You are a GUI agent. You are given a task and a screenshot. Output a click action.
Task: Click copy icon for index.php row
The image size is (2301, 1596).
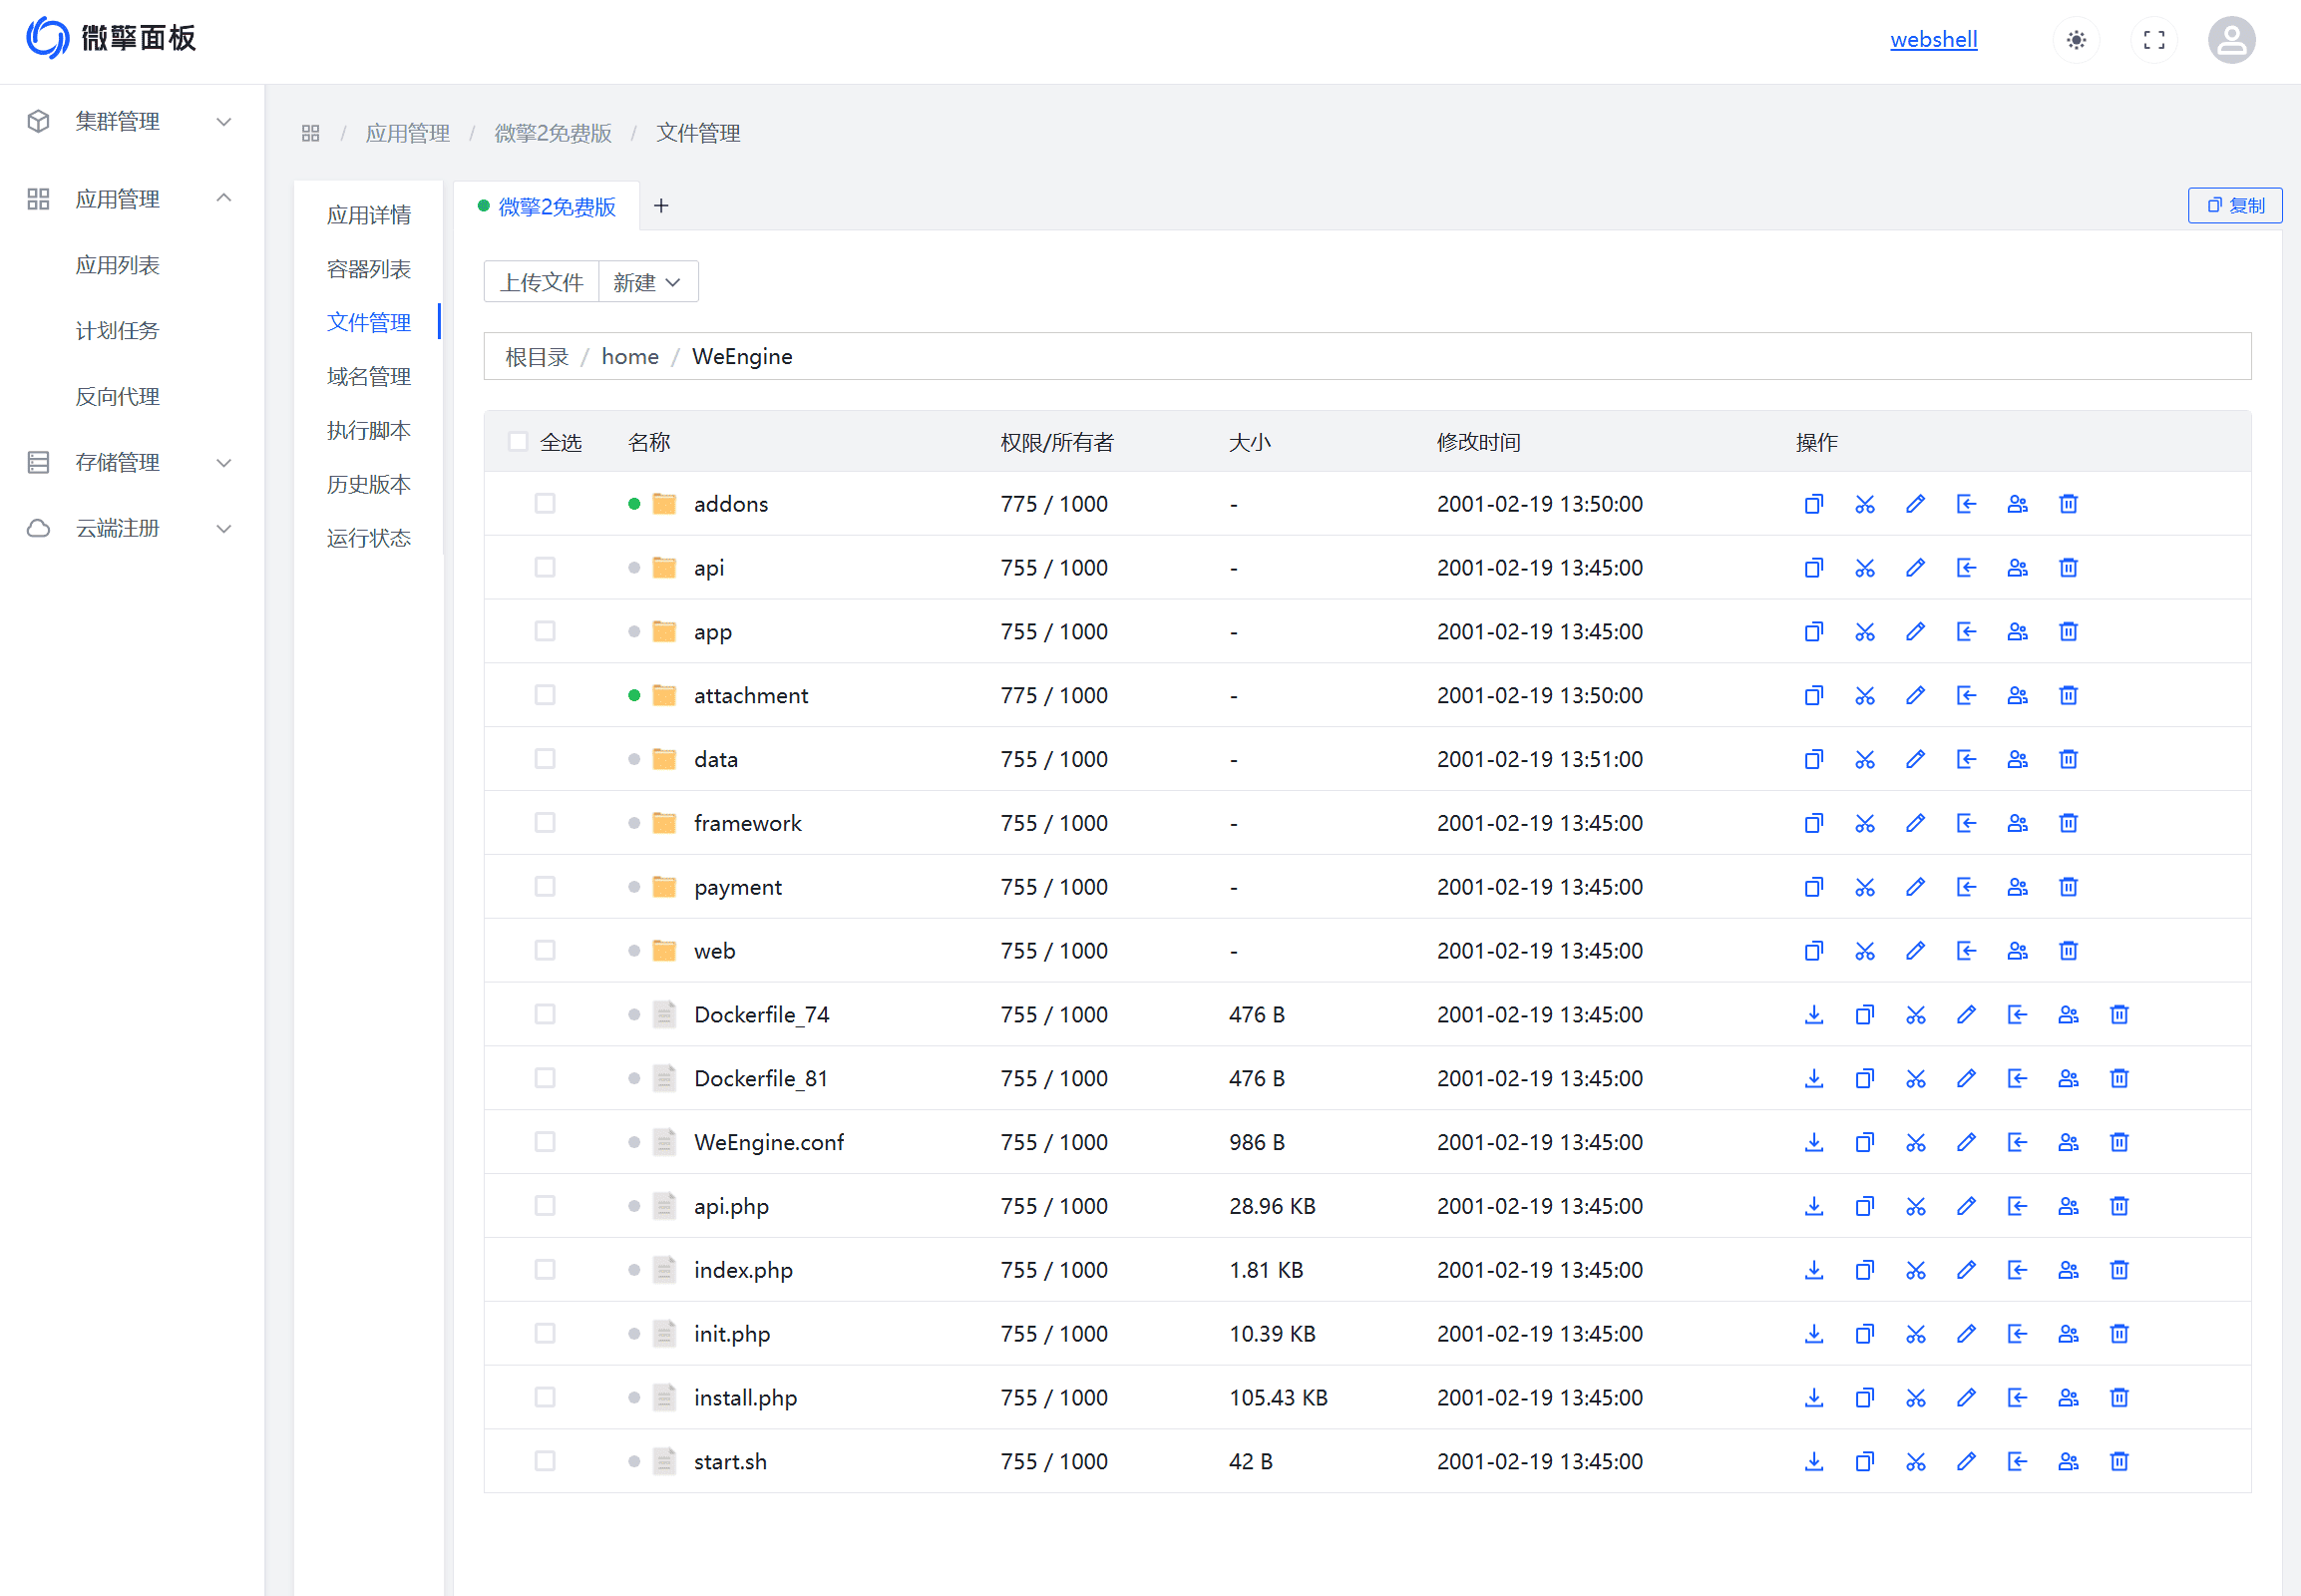tap(1864, 1270)
